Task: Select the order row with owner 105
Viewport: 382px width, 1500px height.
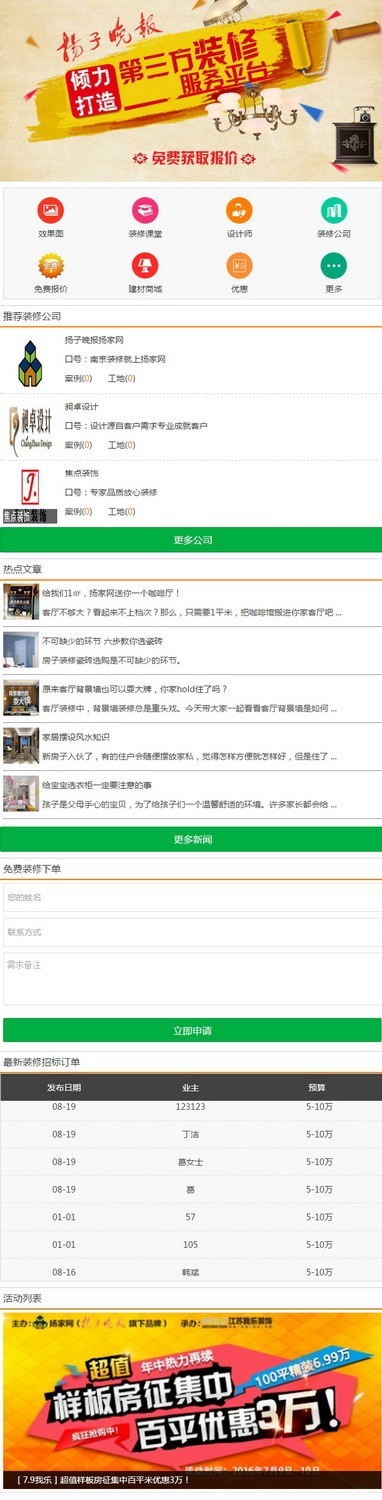Action: [191, 1245]
